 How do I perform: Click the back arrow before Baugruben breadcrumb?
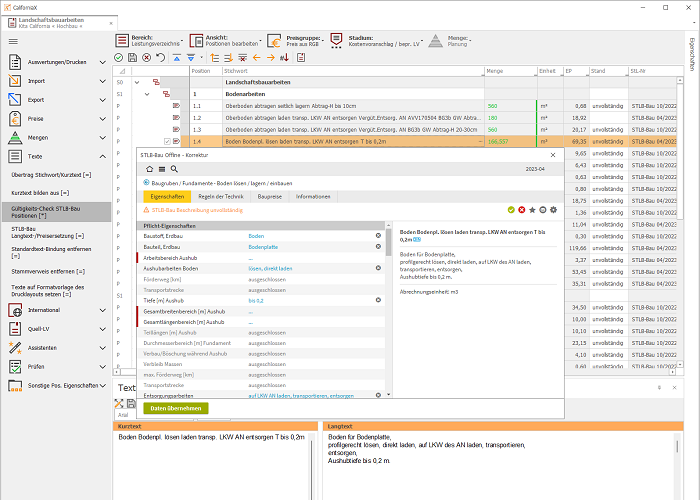coord(146,183)
